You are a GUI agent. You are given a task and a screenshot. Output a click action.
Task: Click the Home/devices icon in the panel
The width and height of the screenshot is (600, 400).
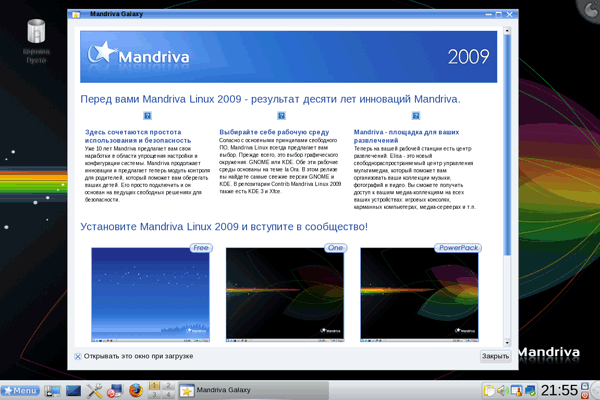tap(52, 390)
